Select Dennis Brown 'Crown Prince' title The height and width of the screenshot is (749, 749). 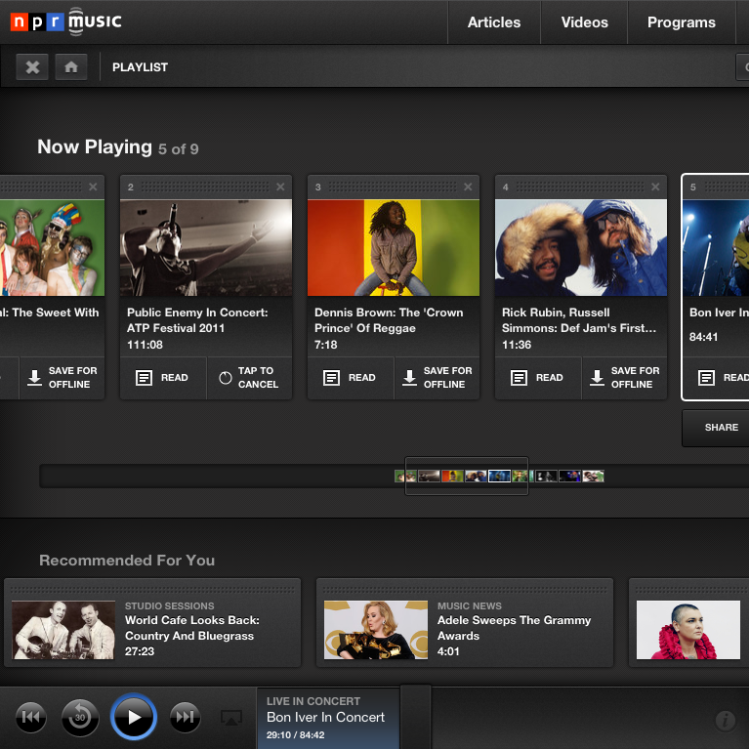tap(389, 320)
